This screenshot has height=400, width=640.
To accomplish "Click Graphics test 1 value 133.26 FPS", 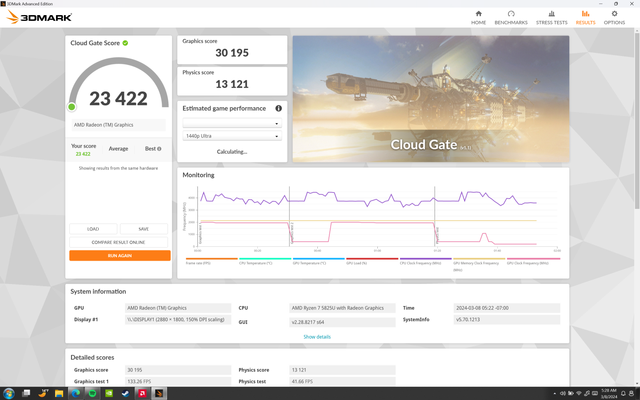I will pos(178,381).
